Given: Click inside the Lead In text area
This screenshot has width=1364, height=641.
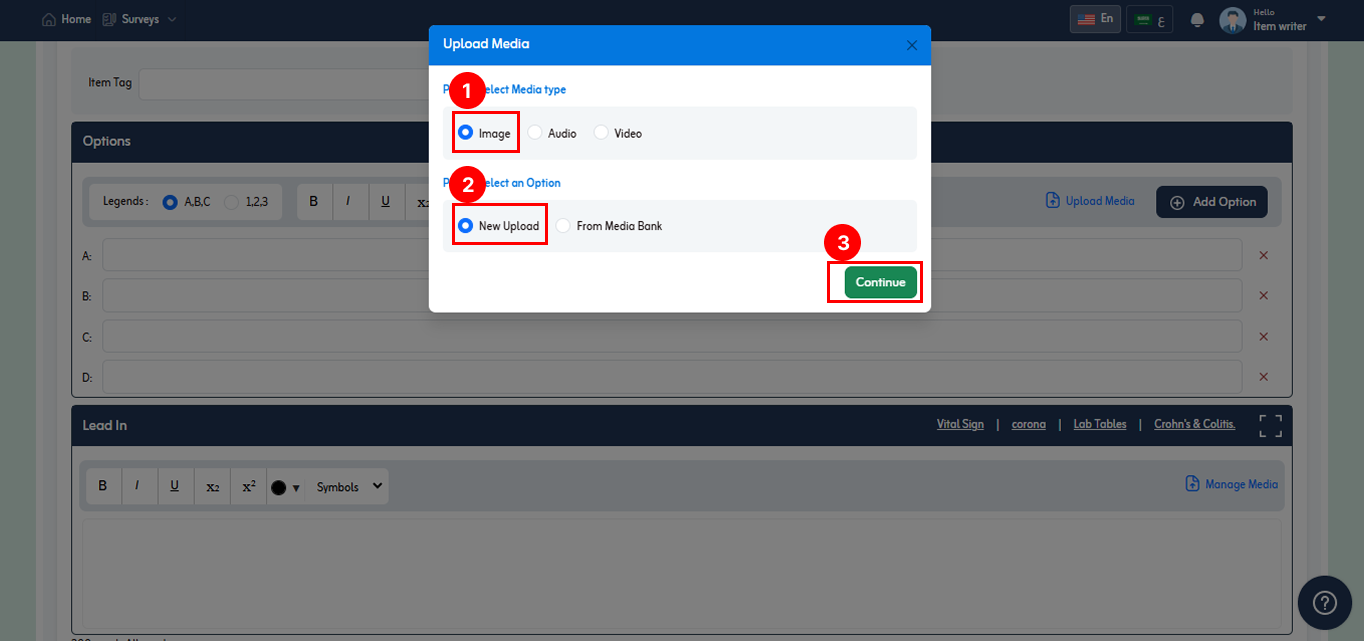Looking at the screenshot, I should [681, 572].
